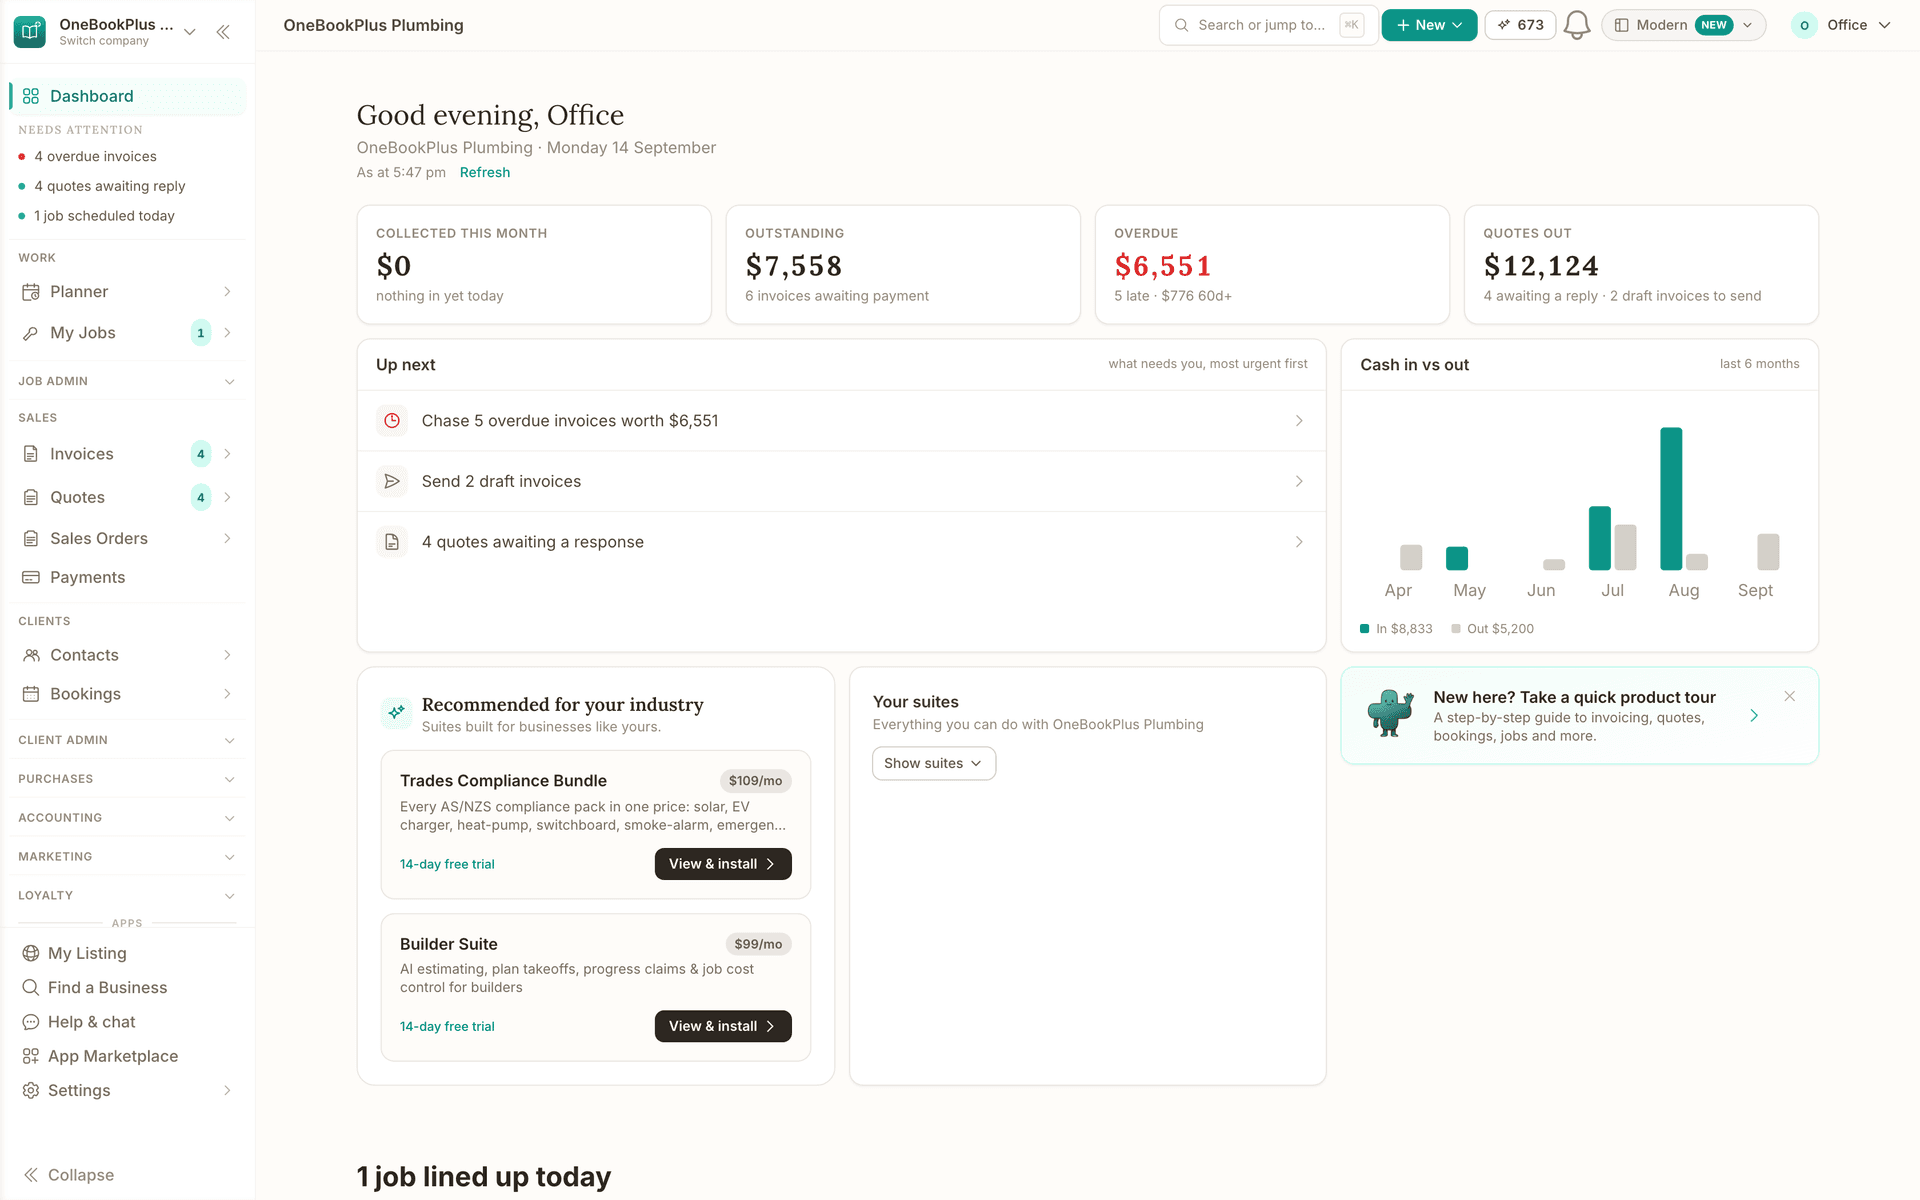This screenshot has height=1200, width=1920.
Task: Click the Planner calendar icon
Action: point(31,292)
